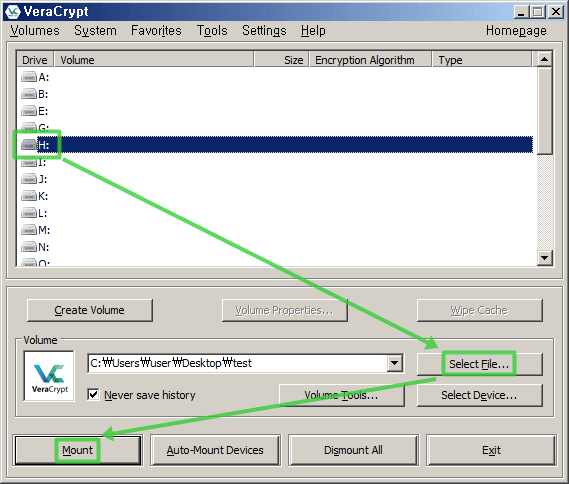Click the Dismount All button
The width and height of the screenshot is (569, 484).
coord(353,450)
